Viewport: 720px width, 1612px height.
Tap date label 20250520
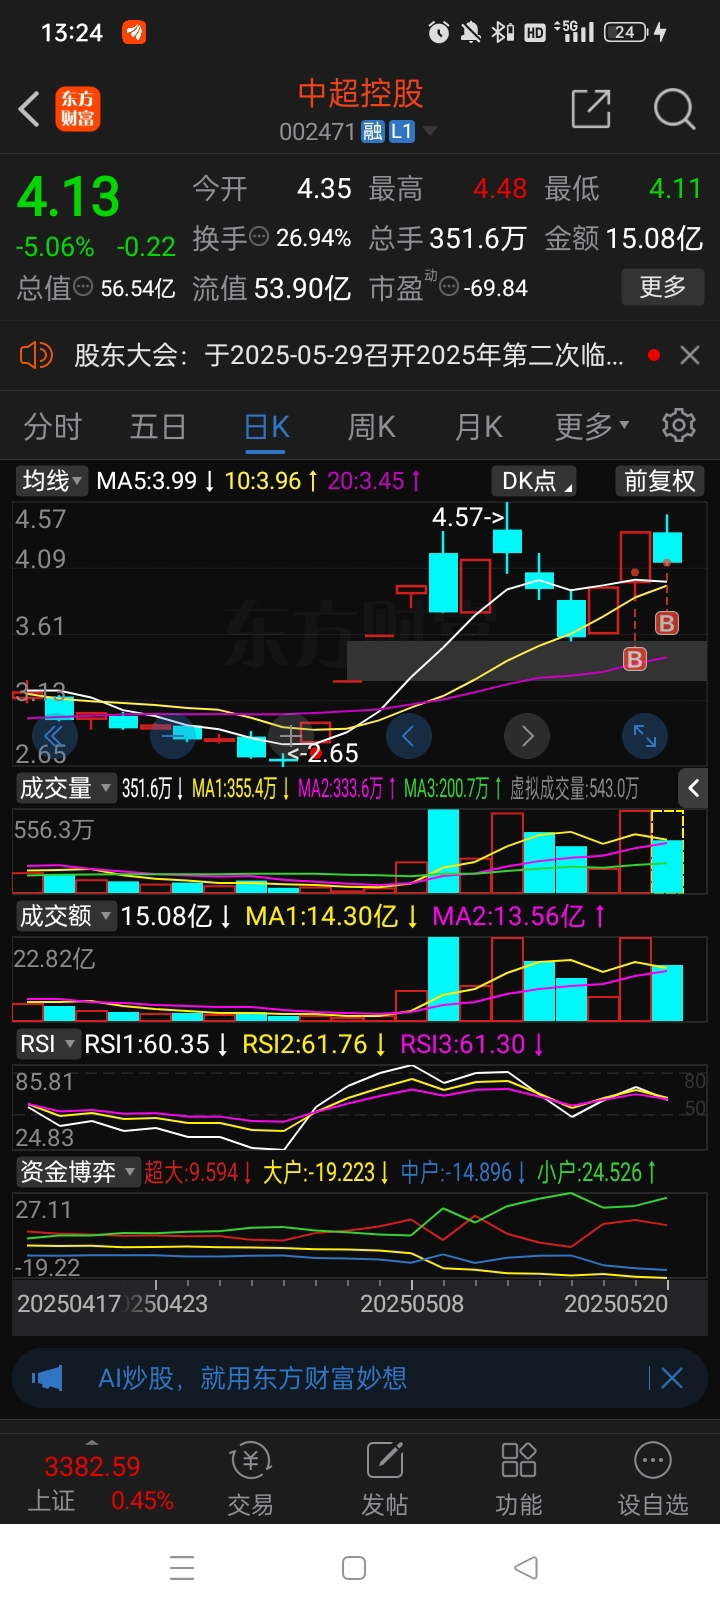(x=616, y=1303)
